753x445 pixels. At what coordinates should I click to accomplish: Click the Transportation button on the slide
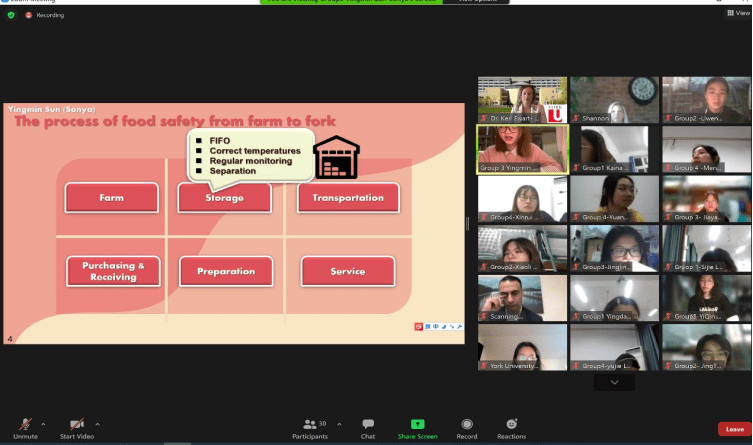tap(348, 198)
